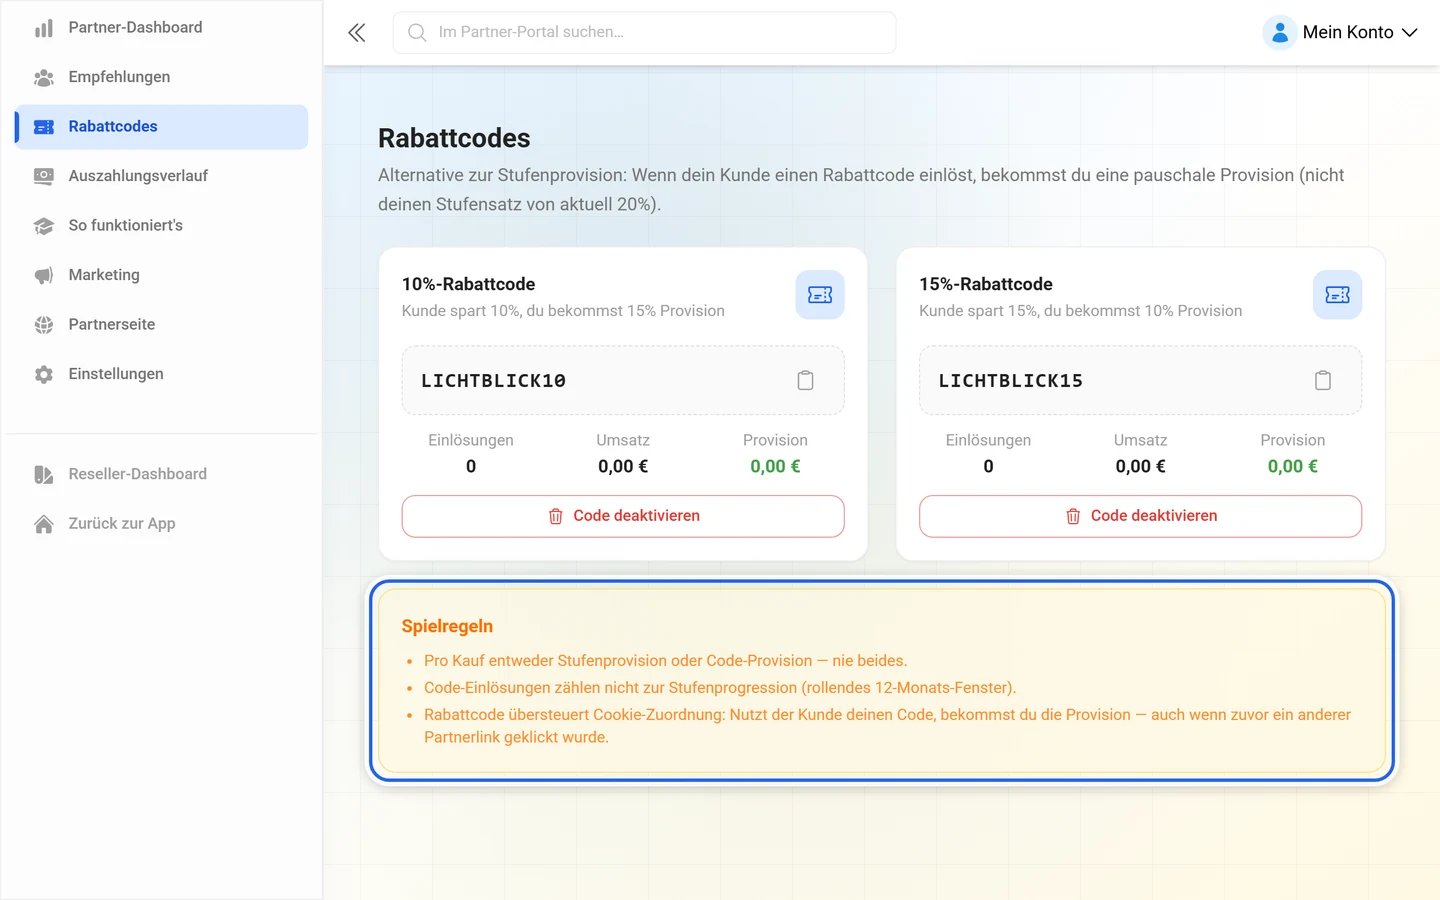
Task: Click Einlösungen count 0 in 15% card
Action: point(988,466)
